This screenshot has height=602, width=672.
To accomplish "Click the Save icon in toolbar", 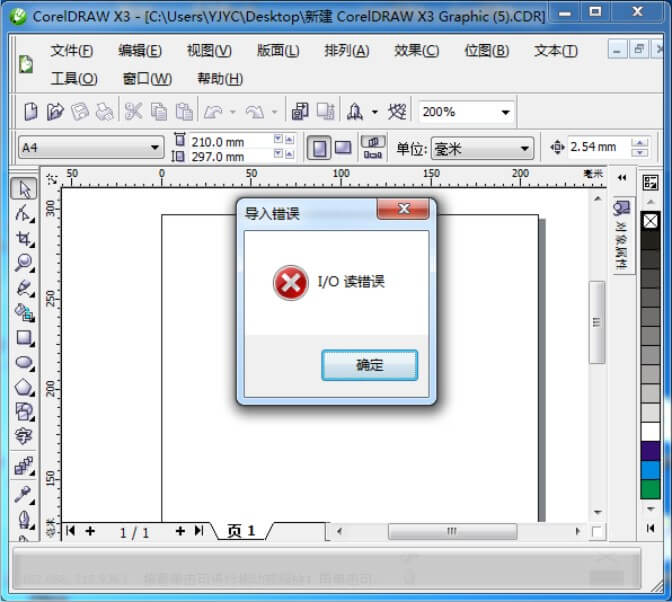I will point(80,112).
